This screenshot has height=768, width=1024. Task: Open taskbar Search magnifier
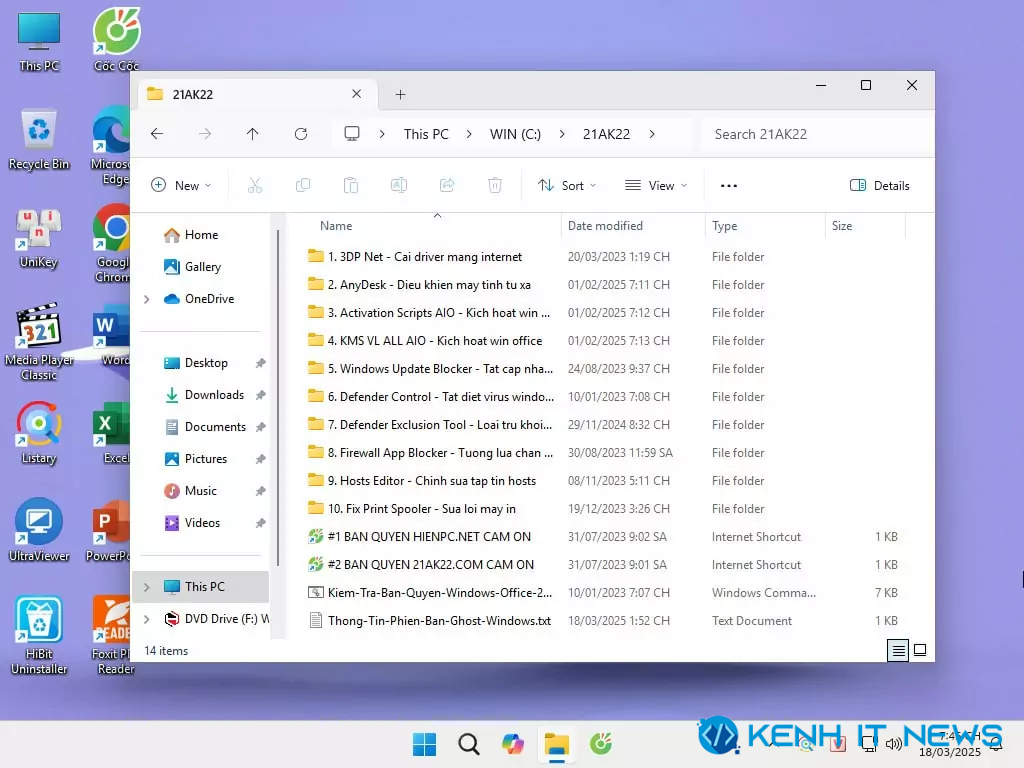[469, 744]
